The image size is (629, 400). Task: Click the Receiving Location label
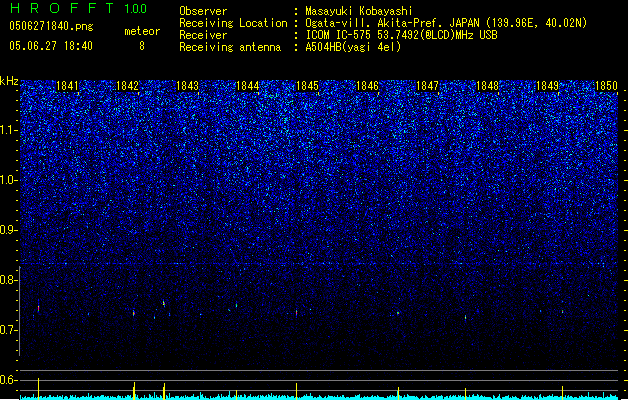point(233,23)
